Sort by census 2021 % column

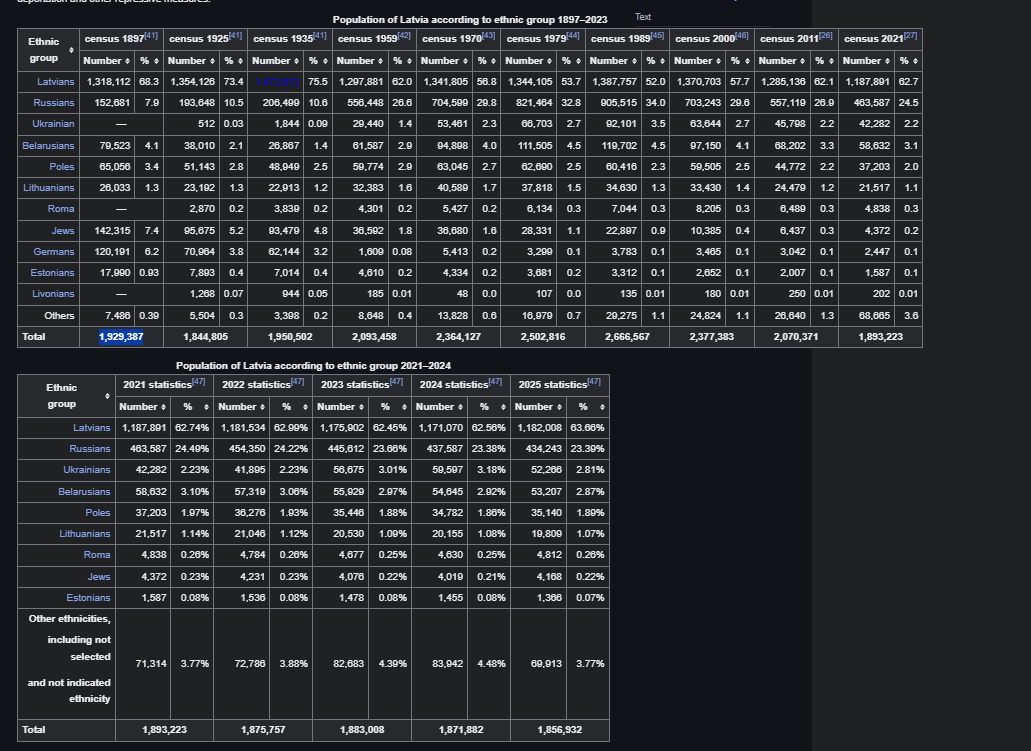click(x=908, y=61)
